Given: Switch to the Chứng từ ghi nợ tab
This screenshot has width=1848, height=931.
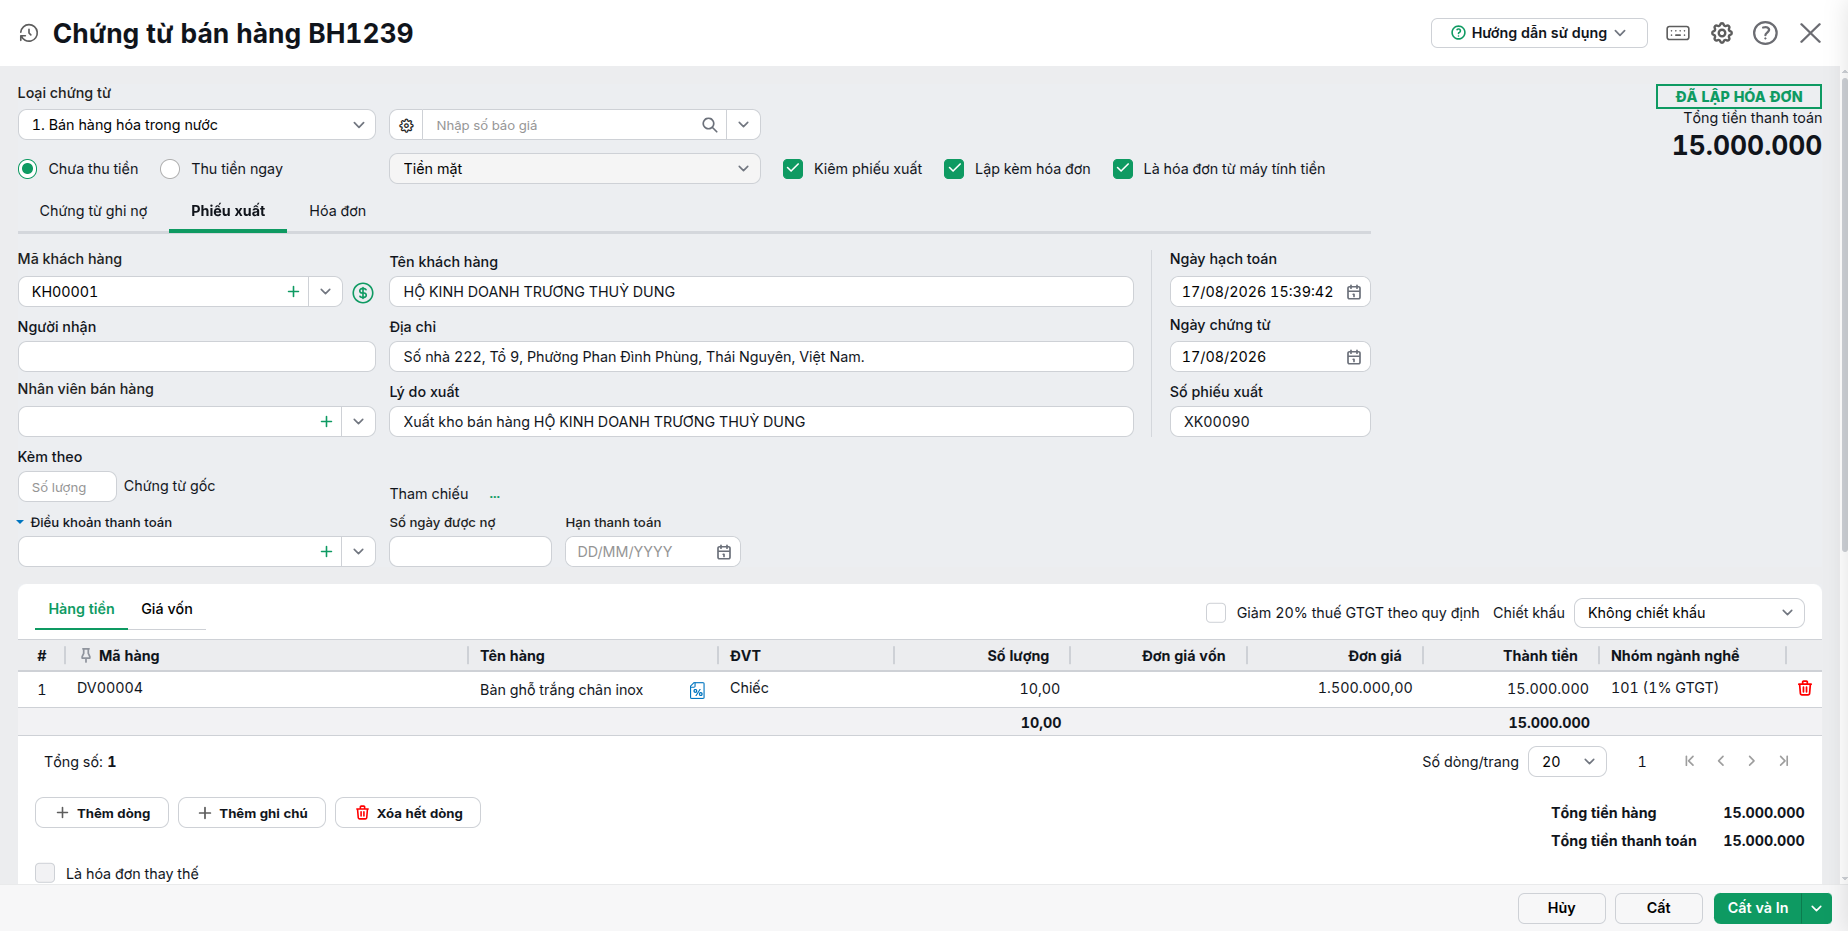Looking at the screenshot, I should tap(93, 211).
